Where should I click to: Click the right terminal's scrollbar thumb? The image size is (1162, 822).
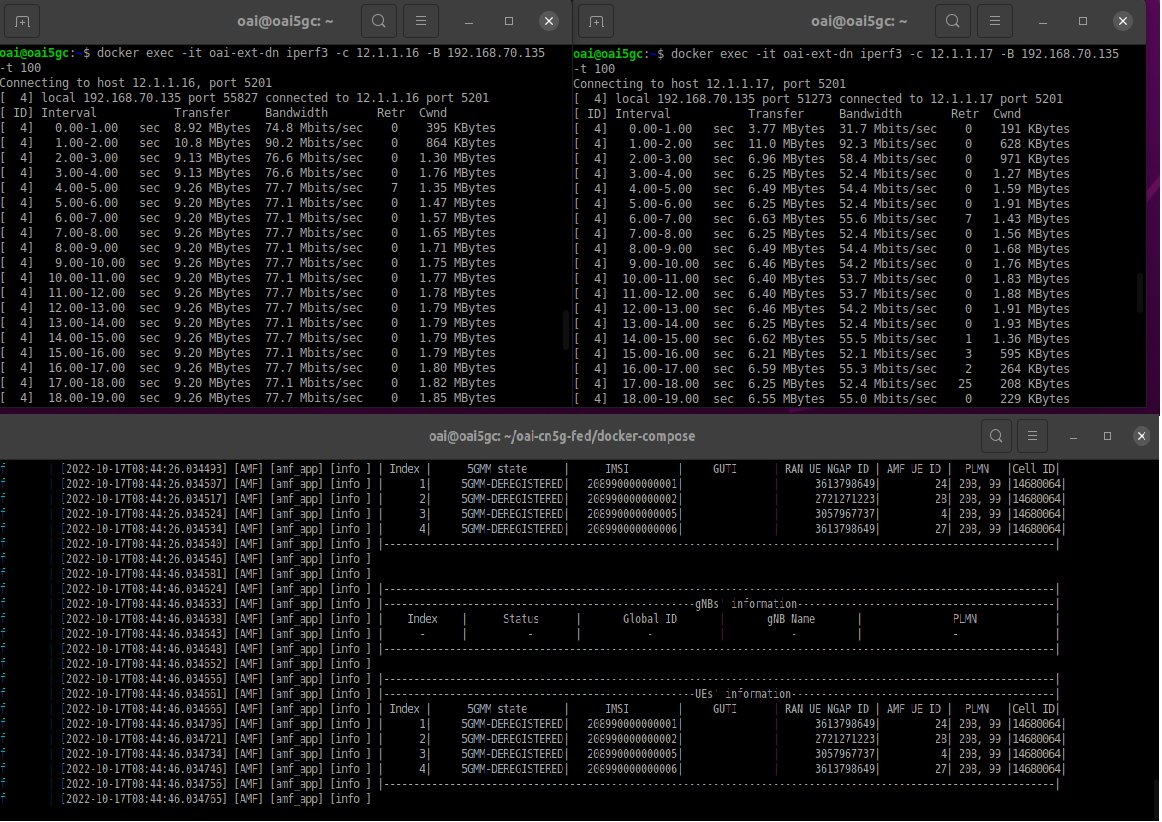1140,292
